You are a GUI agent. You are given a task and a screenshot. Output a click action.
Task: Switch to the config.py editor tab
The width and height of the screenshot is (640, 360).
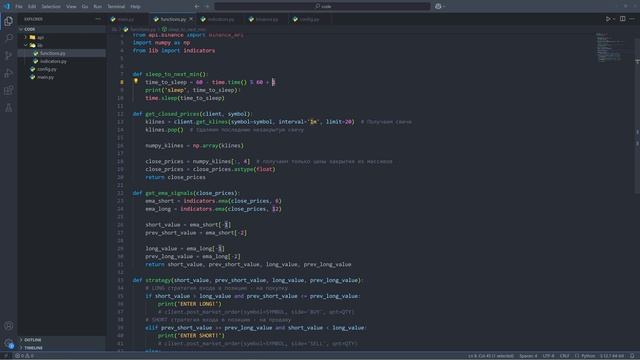(x=309, y=19)
